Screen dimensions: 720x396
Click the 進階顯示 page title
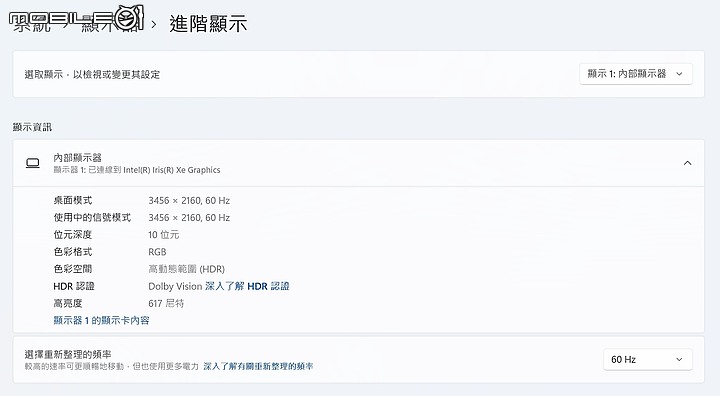point(208,24)
